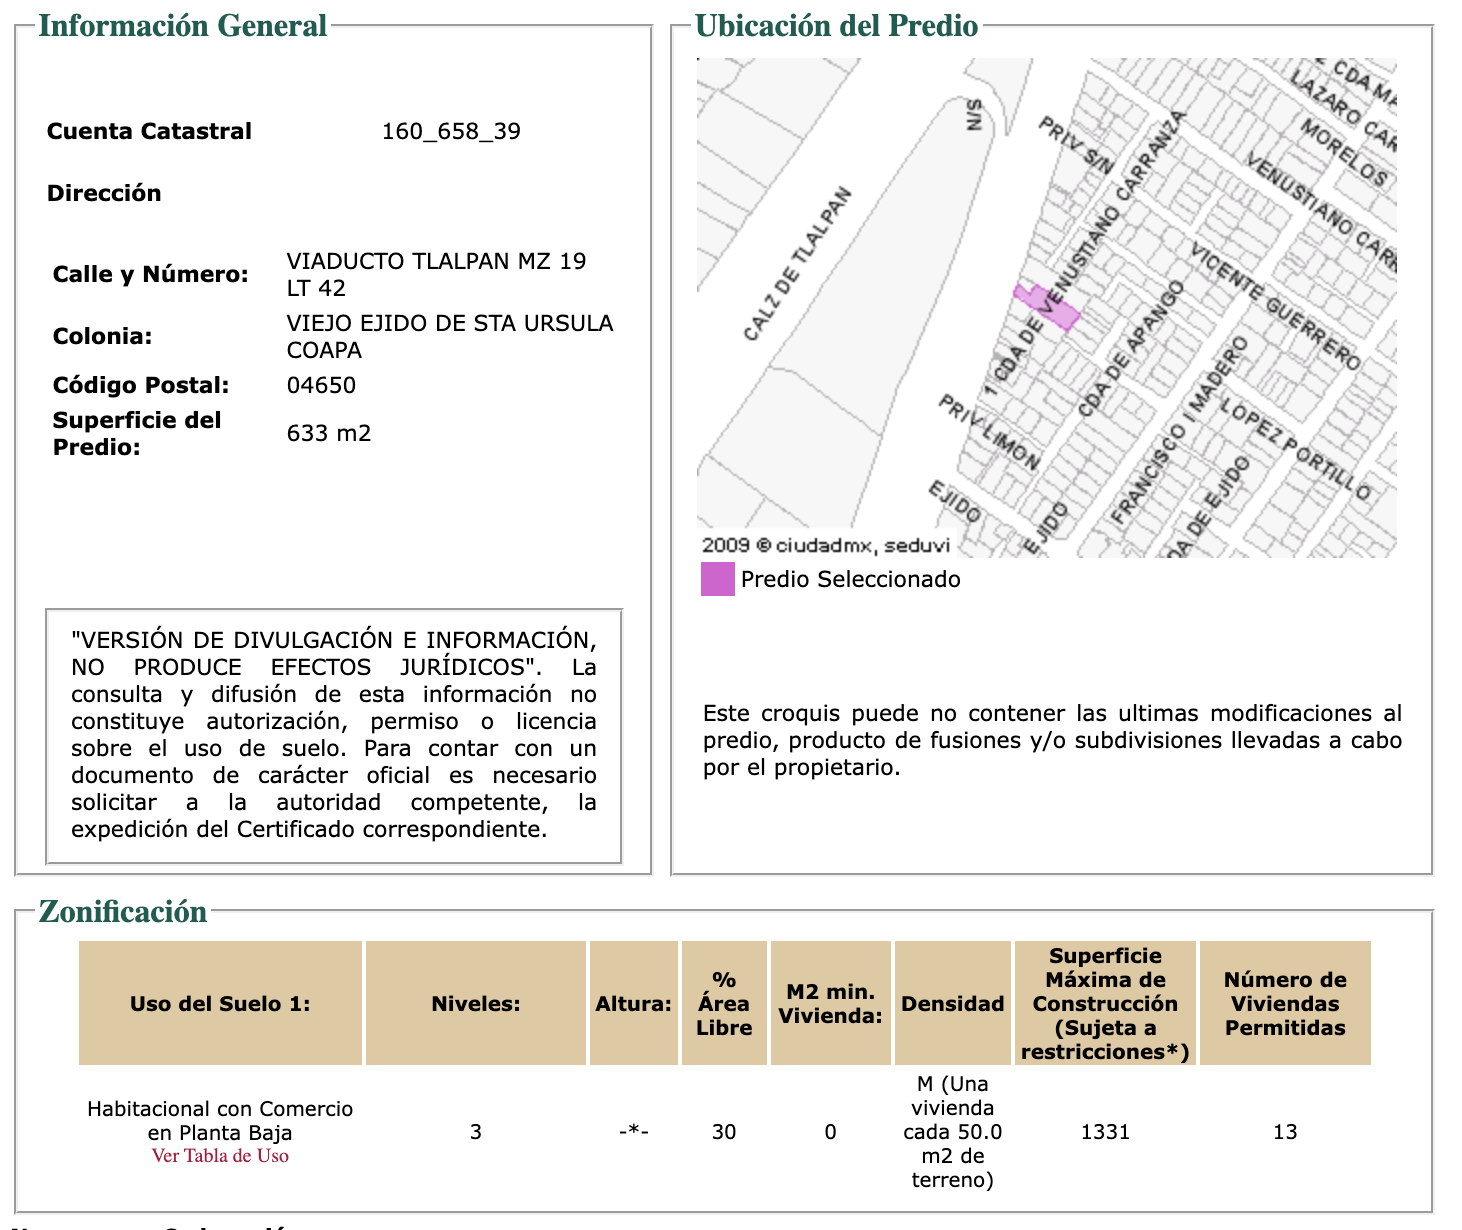The width and height of the screenshot is (1462, 1230).
Task: Click the Código Postal value 04650
Action: coord(321,386)
